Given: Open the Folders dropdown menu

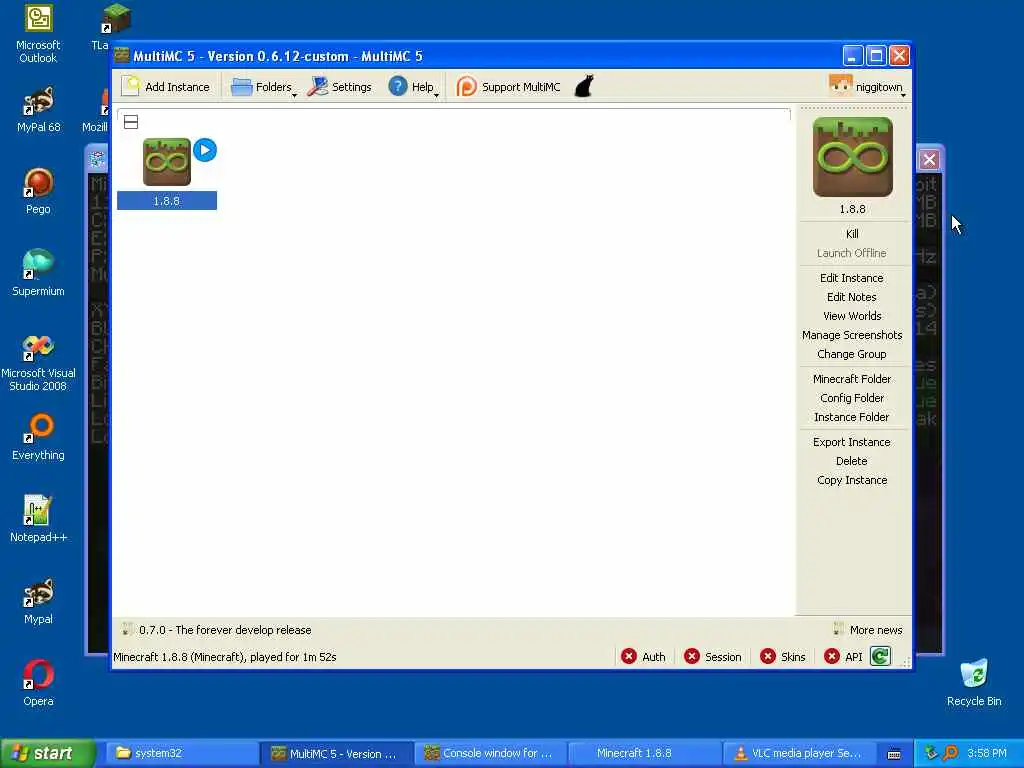Looking at the screenshot, I should [263, 87].
